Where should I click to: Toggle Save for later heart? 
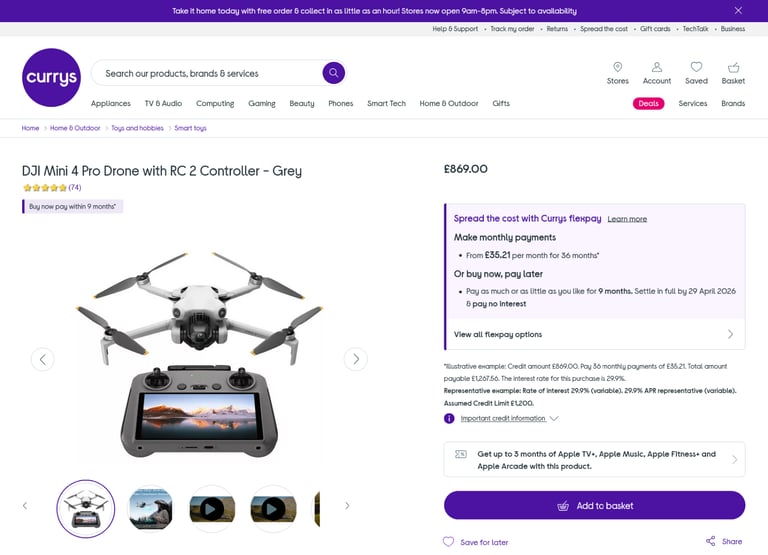(x=448, y=541)
